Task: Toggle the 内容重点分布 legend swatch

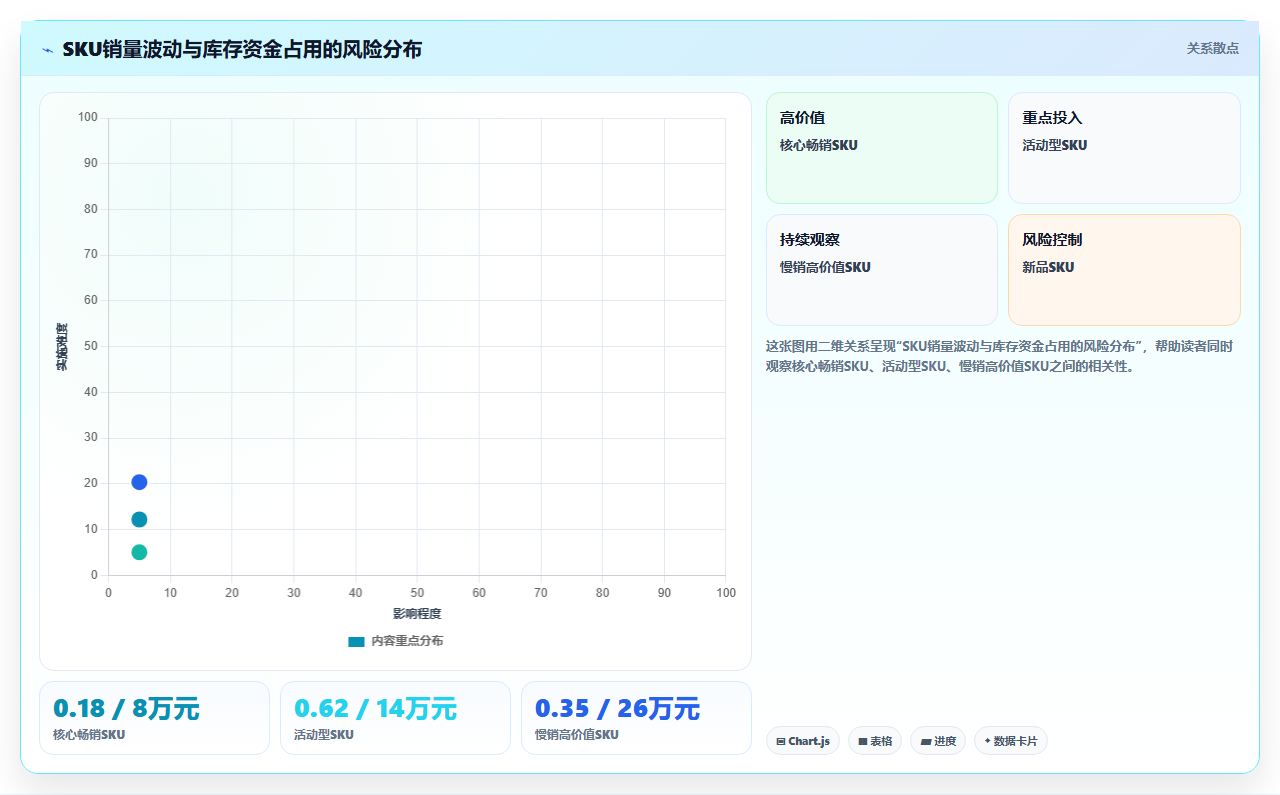Action: (356, 641)
